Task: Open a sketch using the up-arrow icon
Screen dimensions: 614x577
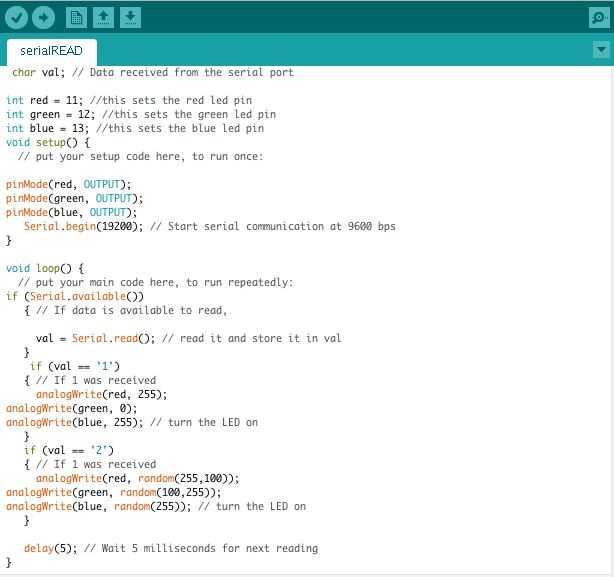Action: [103, 18]
